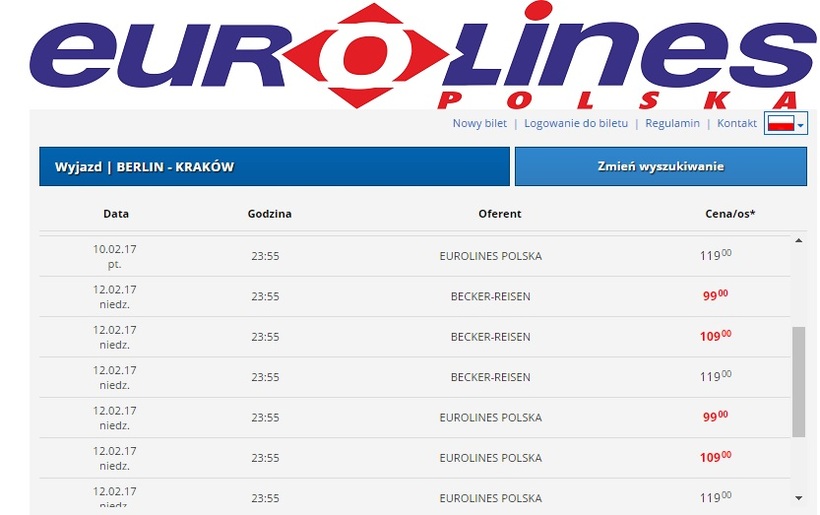This screenshot has width=820, height=515.
Task: Click the Godzina column header
Action: click(x=270, y=214)
